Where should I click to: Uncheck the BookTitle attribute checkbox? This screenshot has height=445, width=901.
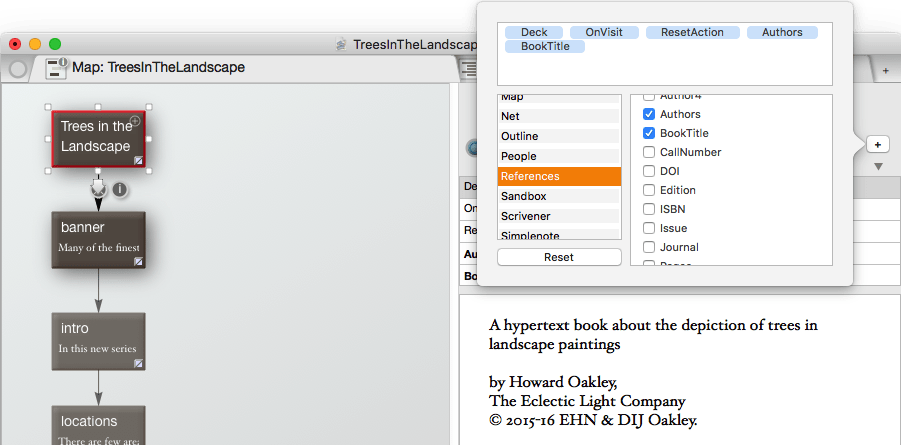coord(649,133)
